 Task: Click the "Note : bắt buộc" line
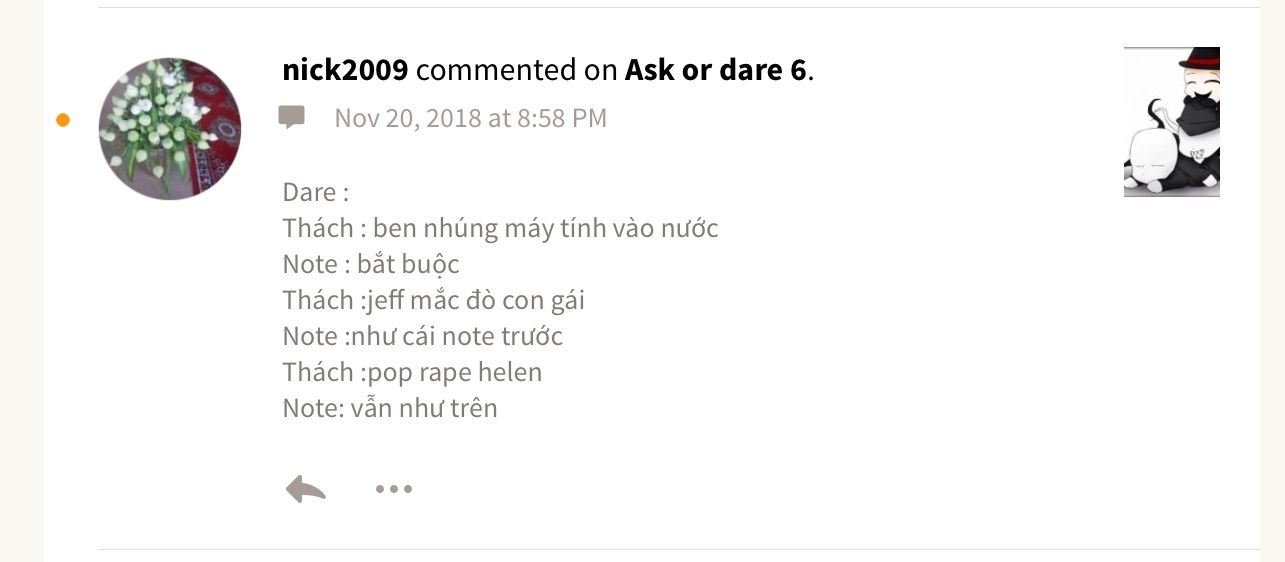371,264
